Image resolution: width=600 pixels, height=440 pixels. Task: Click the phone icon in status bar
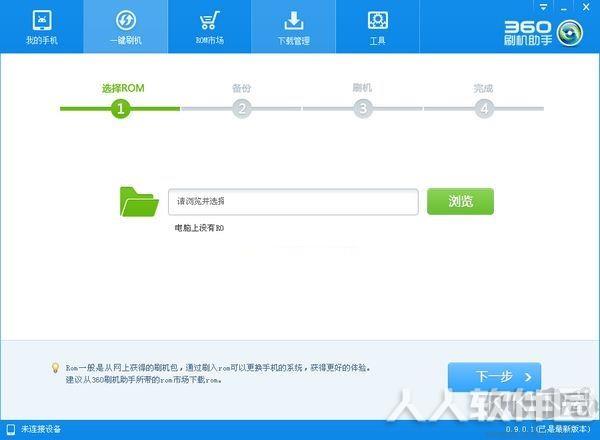11,429
